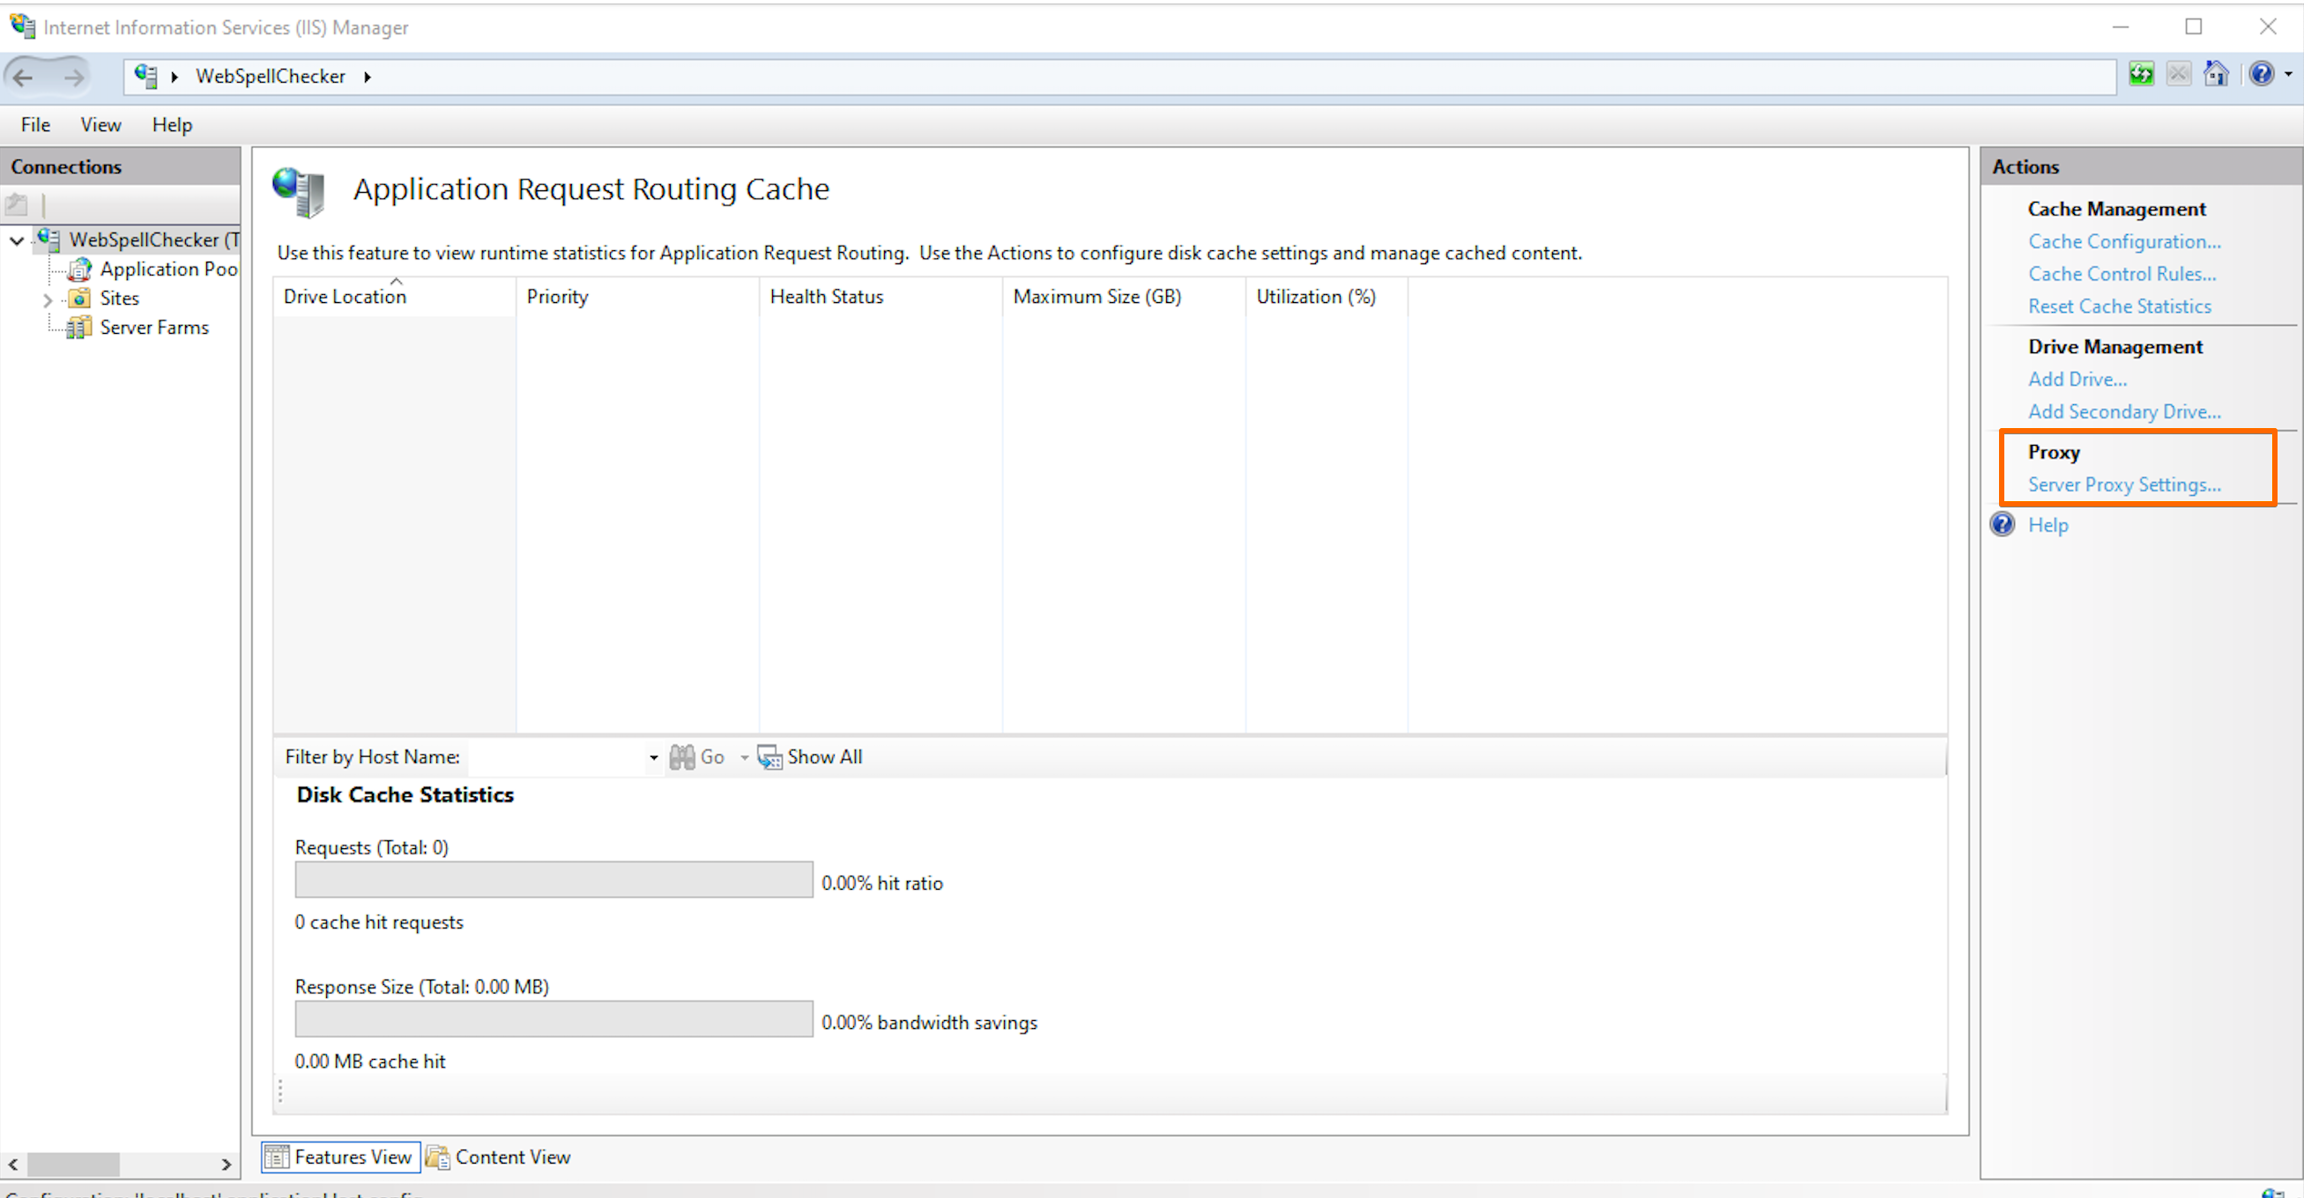Collapse the WebSpellChecker server node
The width and height of the screenshot is (2304, 1198).
click(x=17, y=240)
